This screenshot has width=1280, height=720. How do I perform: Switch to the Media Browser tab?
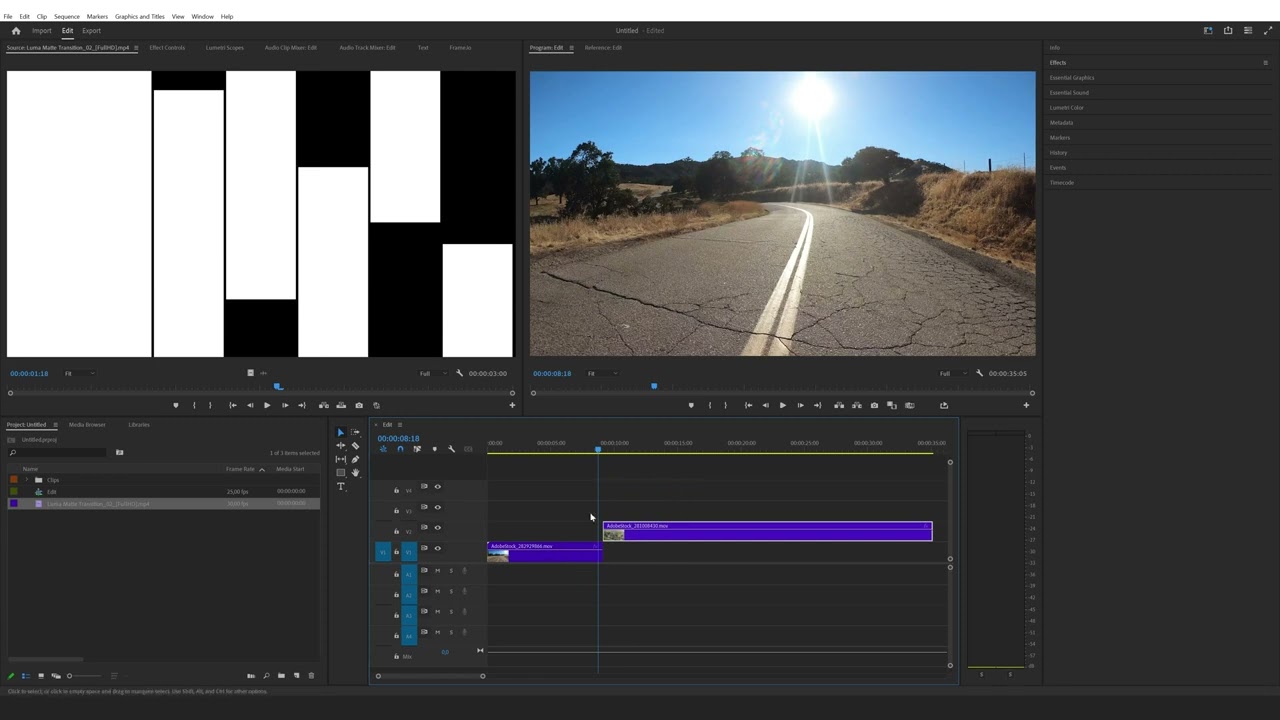click(x=87, y=425)
